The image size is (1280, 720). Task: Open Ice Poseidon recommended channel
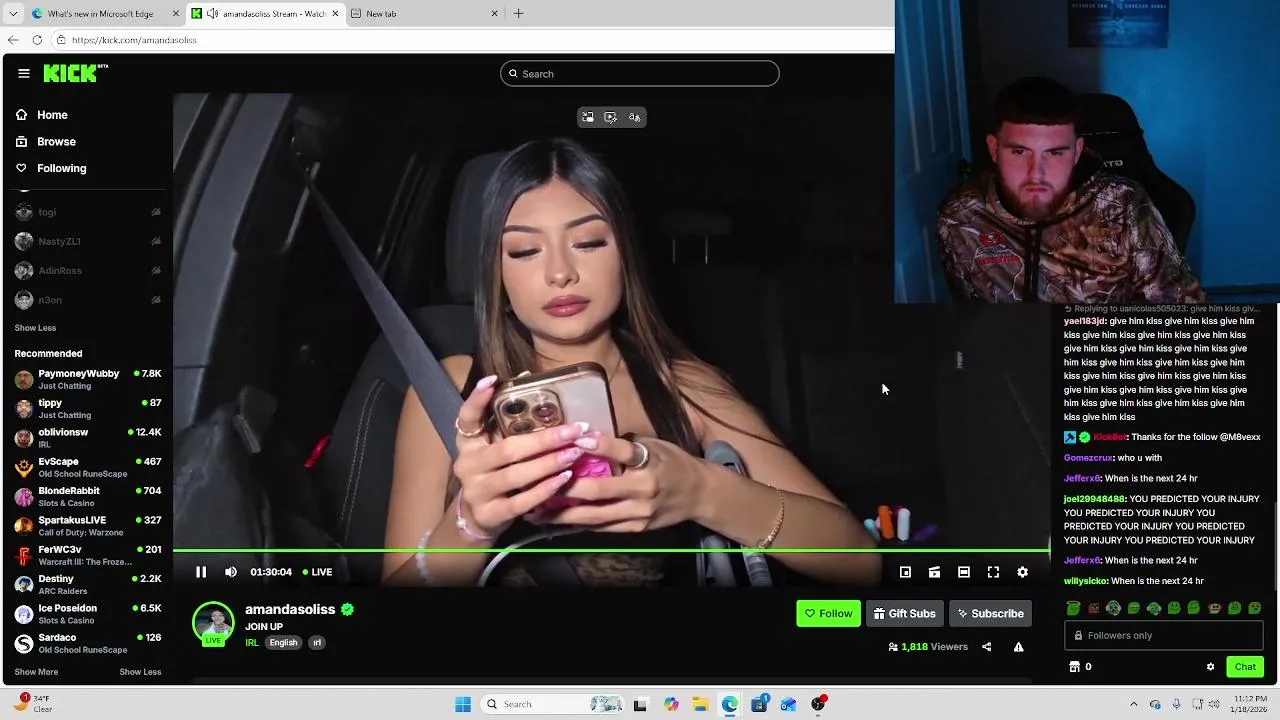[88, 614]
